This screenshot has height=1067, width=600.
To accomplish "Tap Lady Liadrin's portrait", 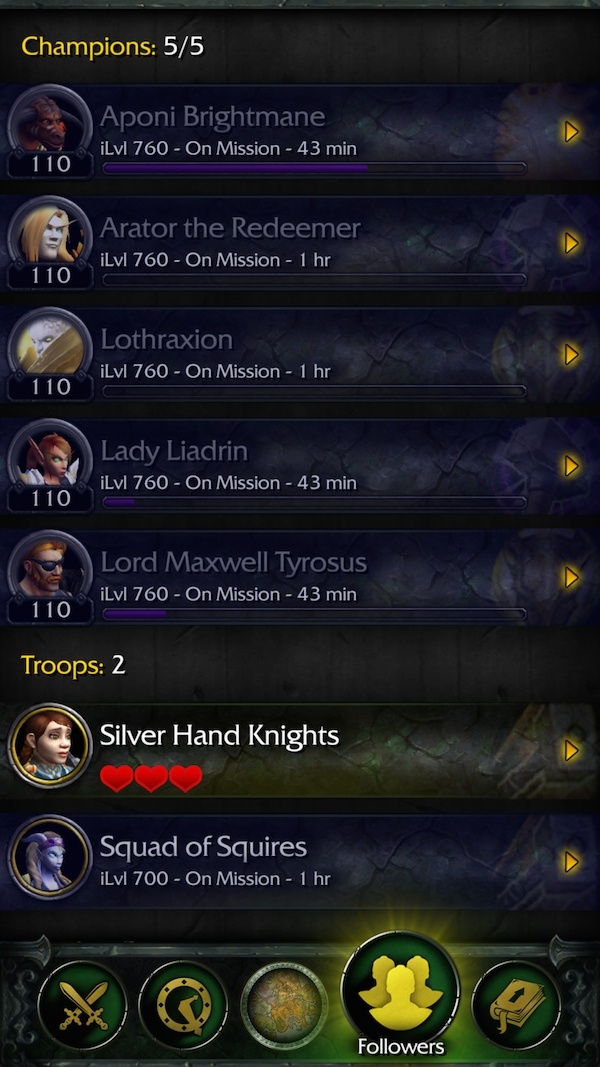I will click(x=50, y=459).
